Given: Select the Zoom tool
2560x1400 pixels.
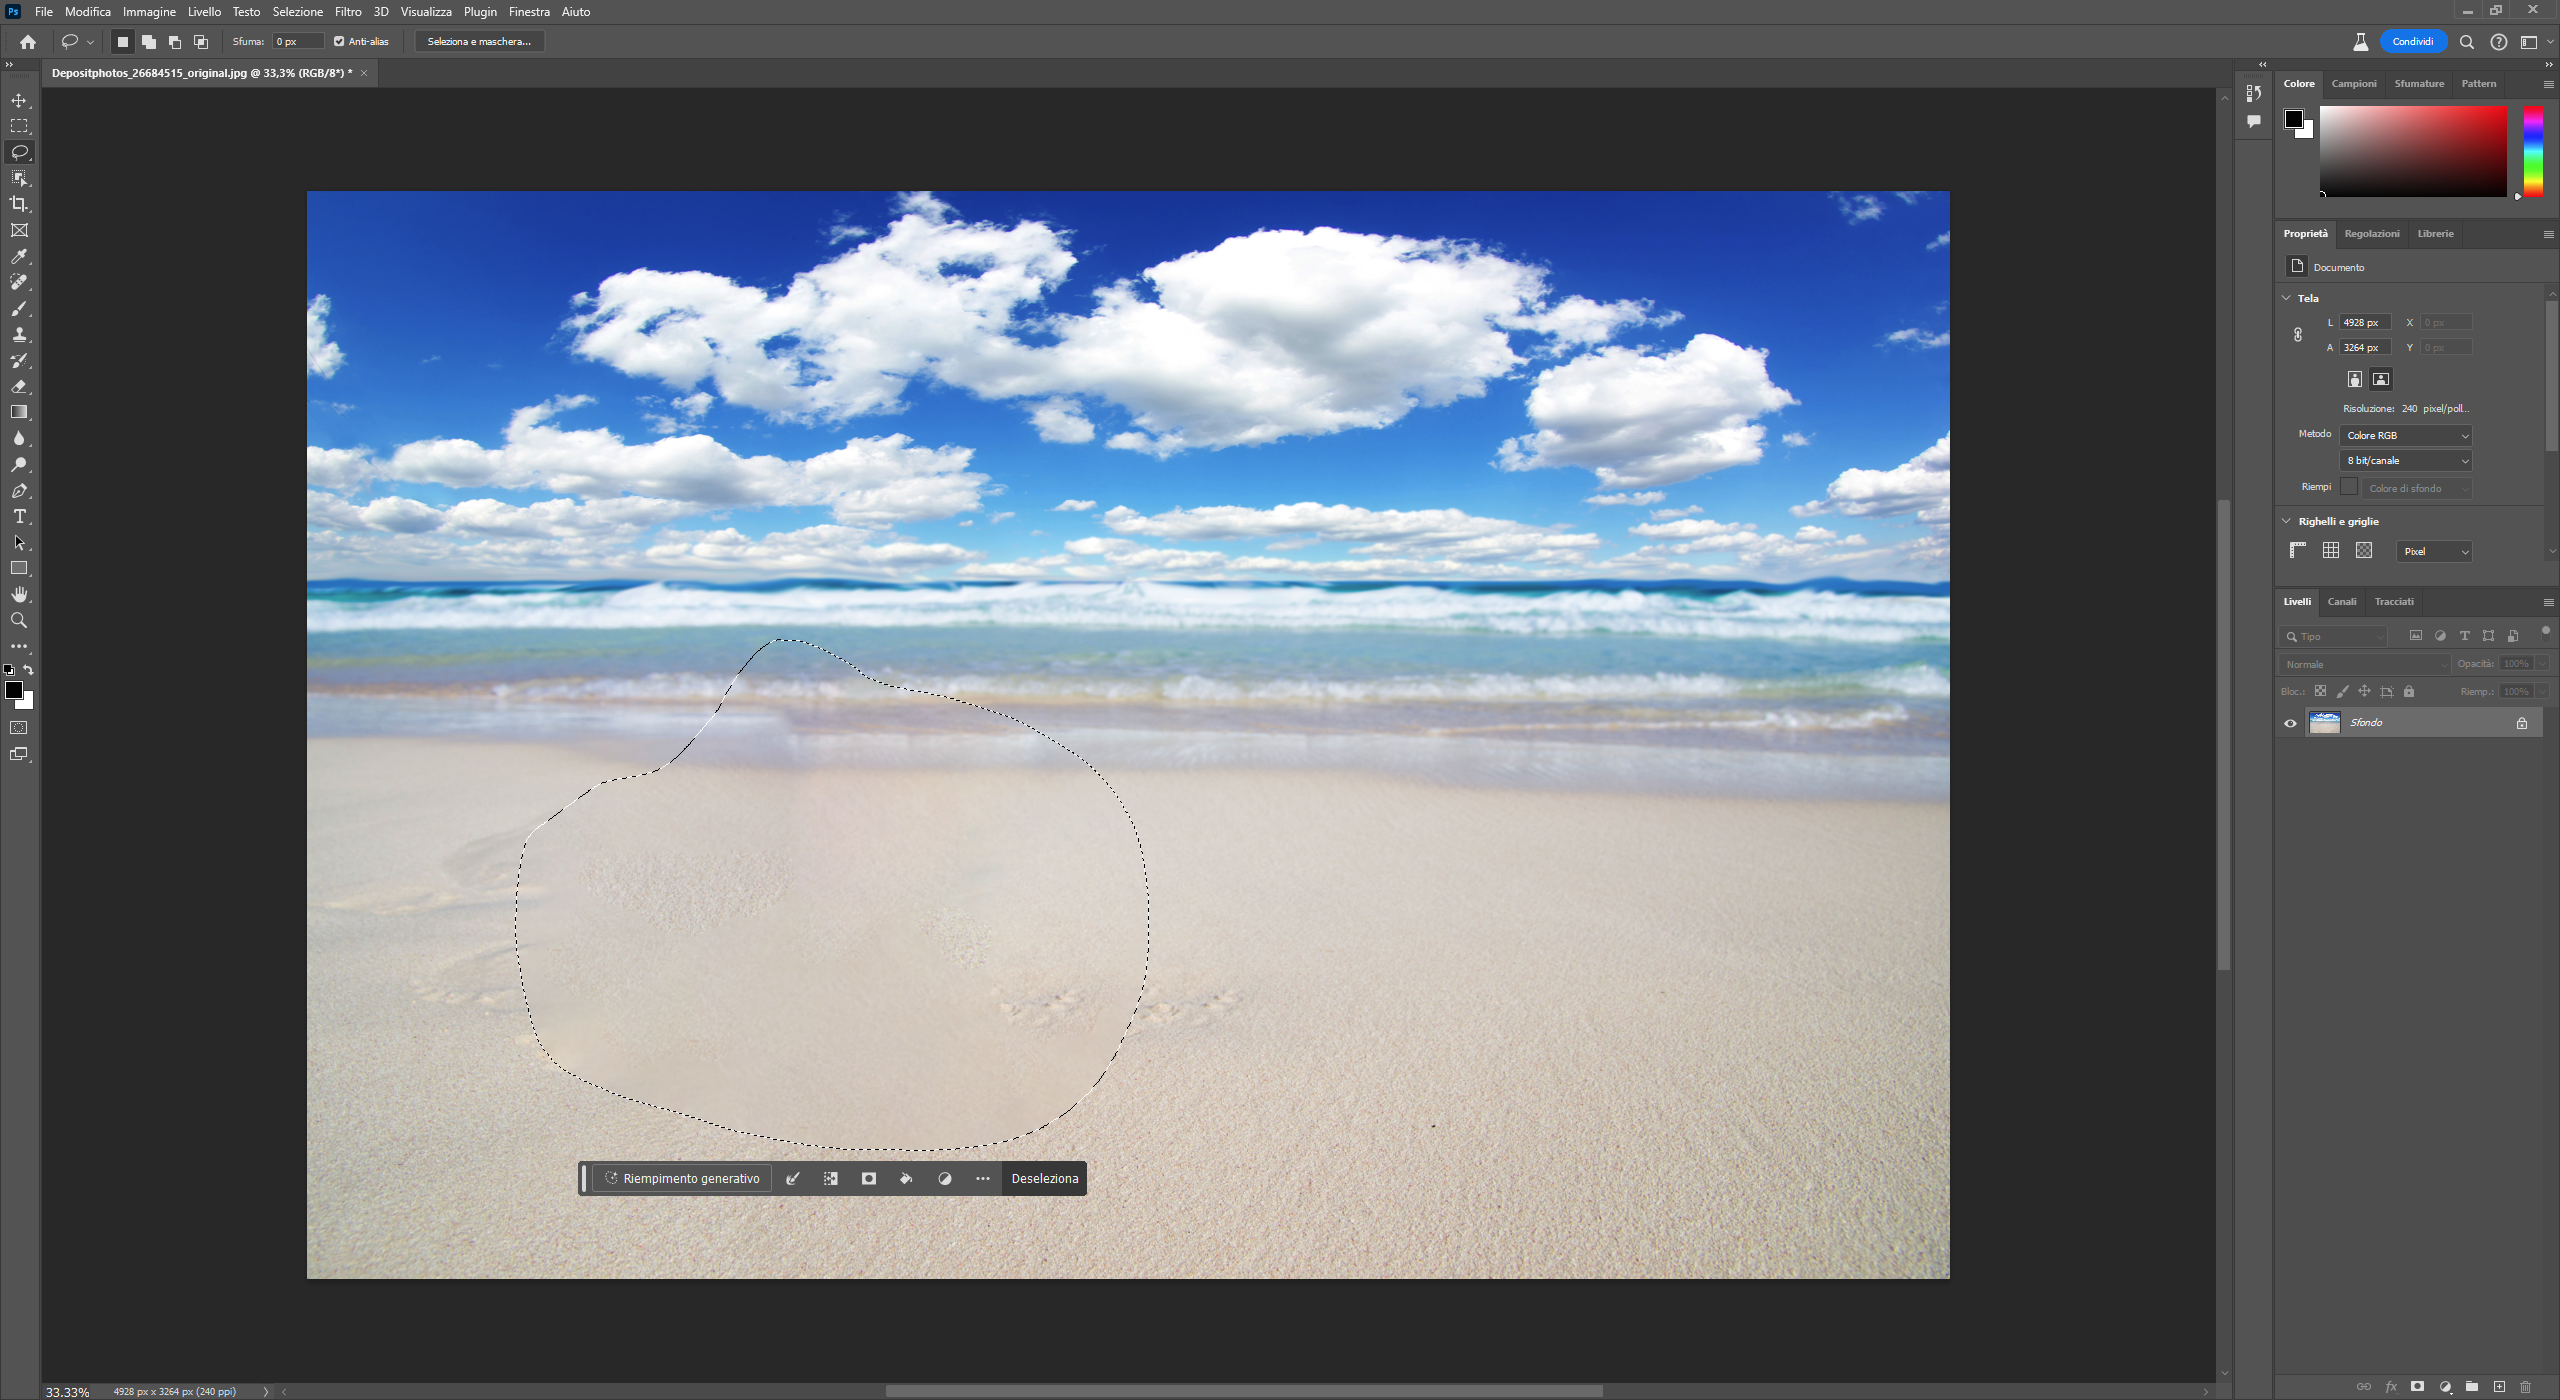Looking at the screenshot, I should point(19,620).
